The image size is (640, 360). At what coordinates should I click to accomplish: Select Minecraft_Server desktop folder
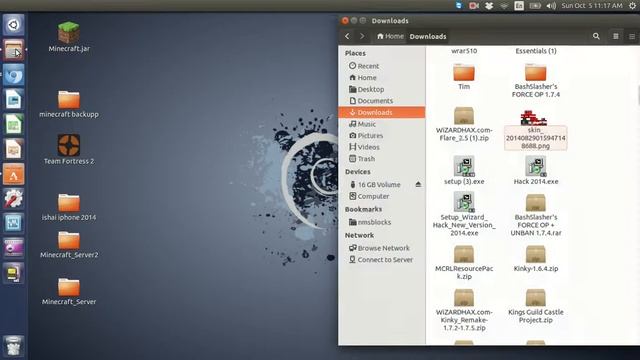pyautogui.click(x=69, y=292)
